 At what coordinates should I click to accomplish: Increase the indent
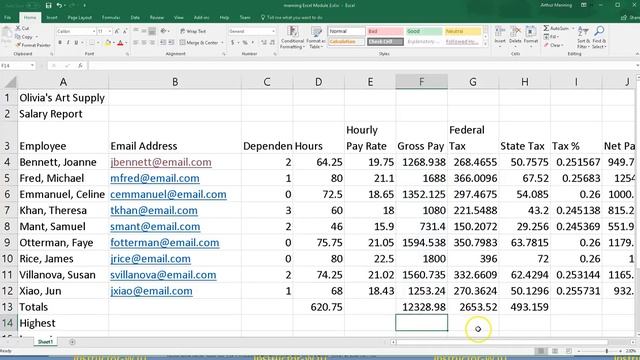(171, 42)
